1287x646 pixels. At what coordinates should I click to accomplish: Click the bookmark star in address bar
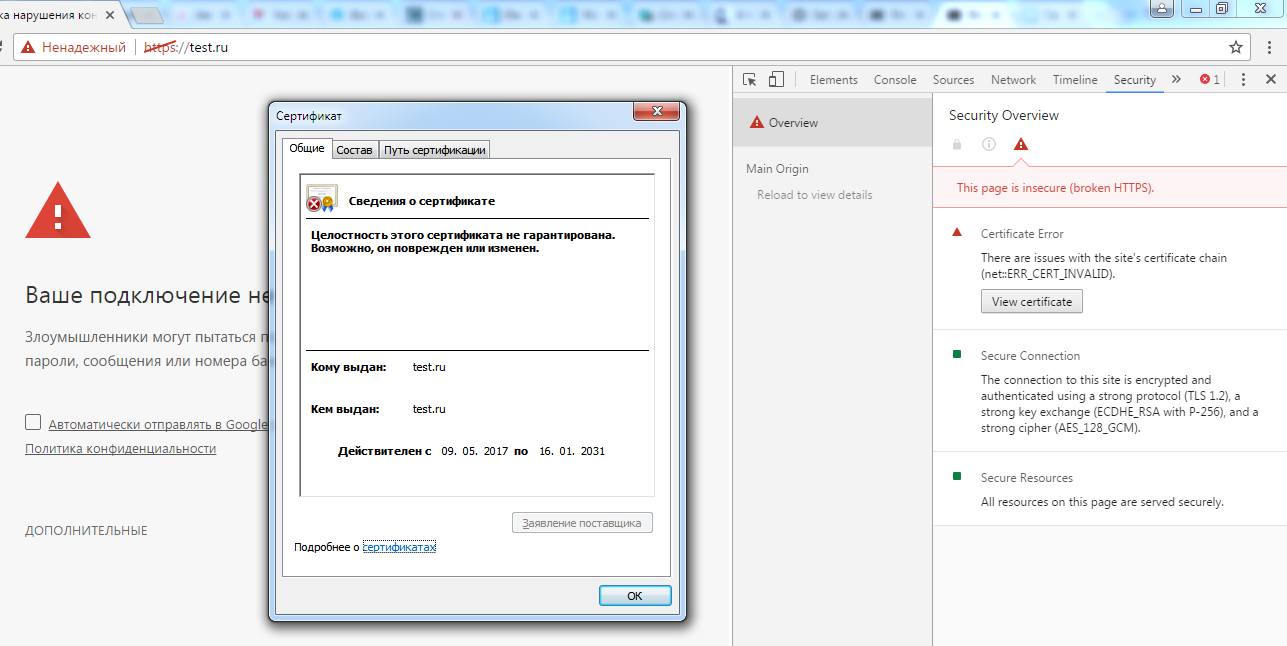pos(1236,47)
